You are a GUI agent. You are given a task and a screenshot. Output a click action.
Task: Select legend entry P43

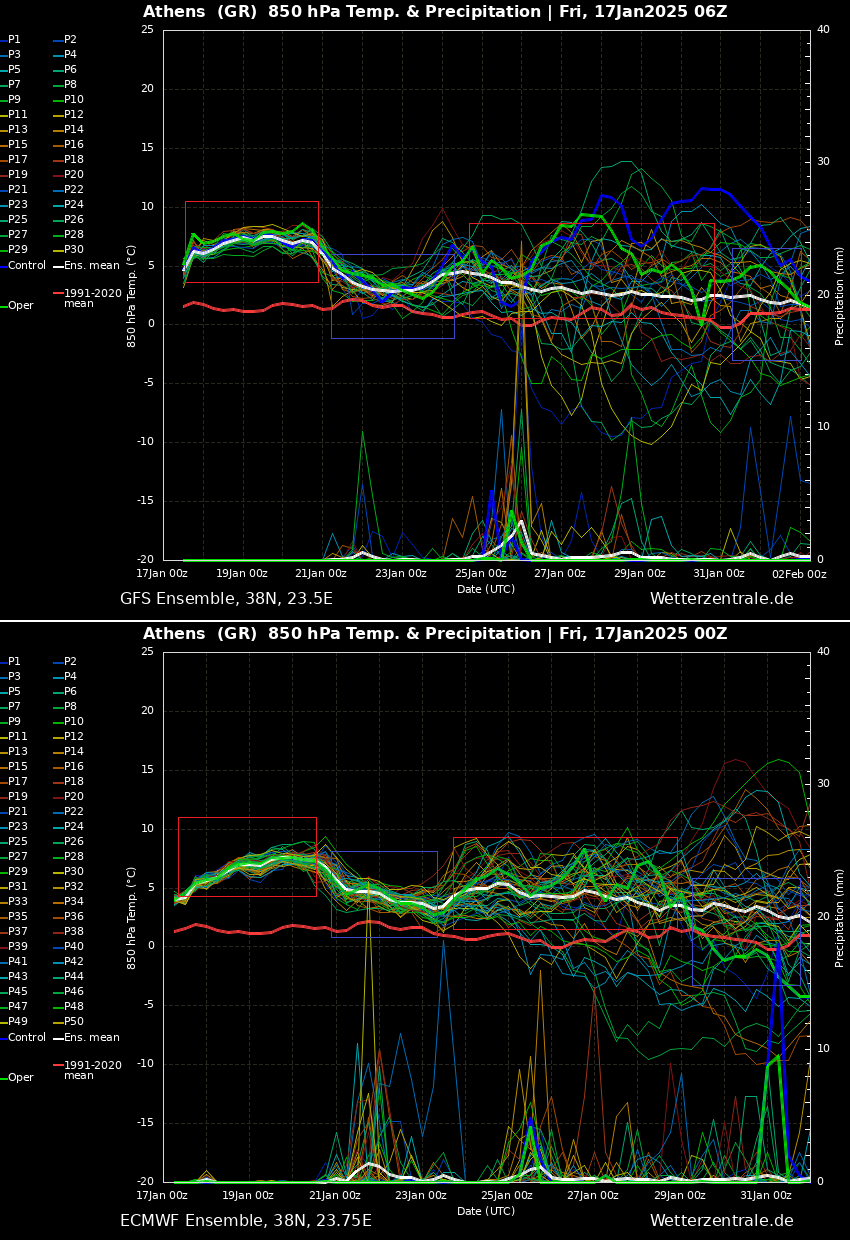tap(14, 976)
